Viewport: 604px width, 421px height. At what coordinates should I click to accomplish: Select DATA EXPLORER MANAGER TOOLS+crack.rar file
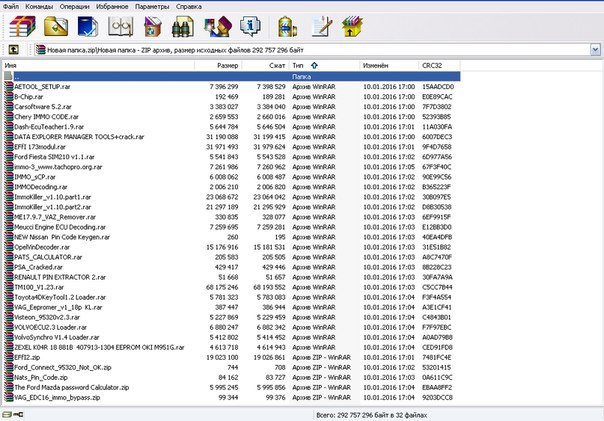pos(79,137)
